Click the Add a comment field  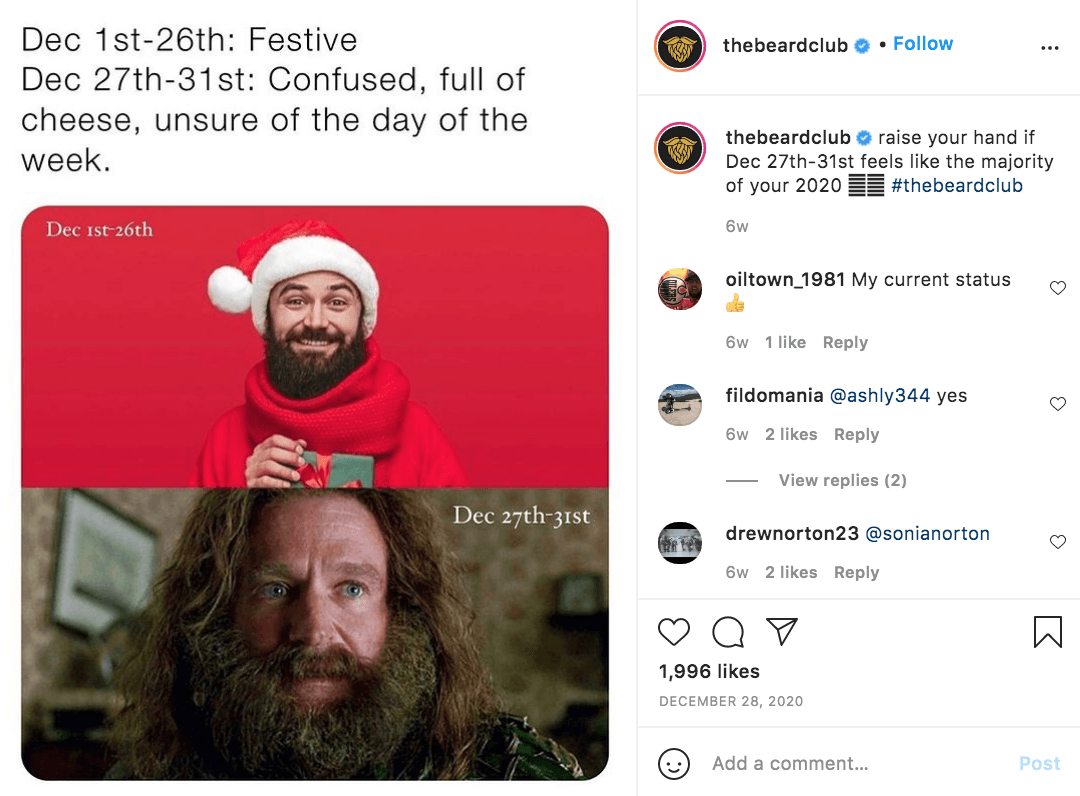(800, 763)
